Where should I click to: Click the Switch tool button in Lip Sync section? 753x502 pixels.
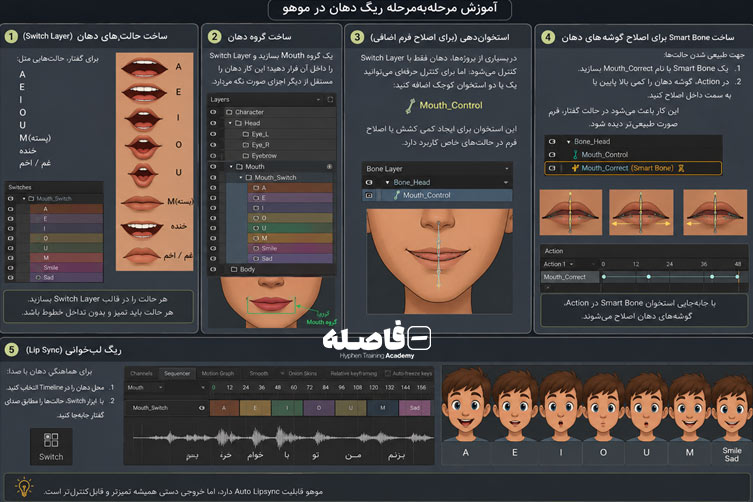[51, 446]
